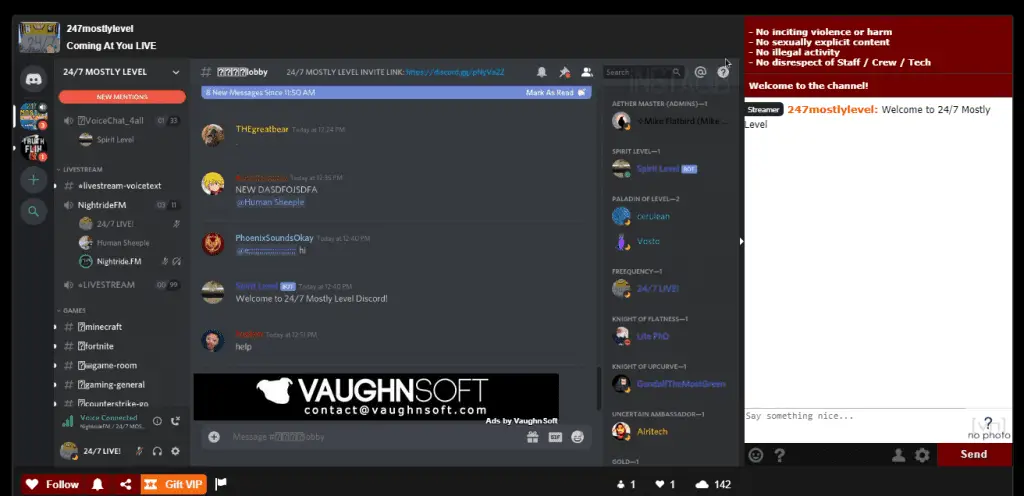1024x496 pixels.
Task: Open the emoji picker in Discord message bar
Action: click(577, 437)
